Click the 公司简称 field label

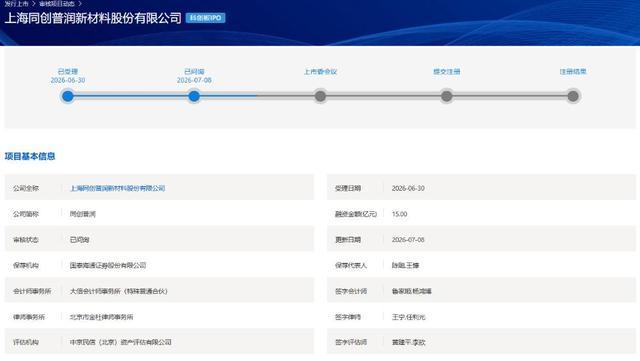point(26,214)
